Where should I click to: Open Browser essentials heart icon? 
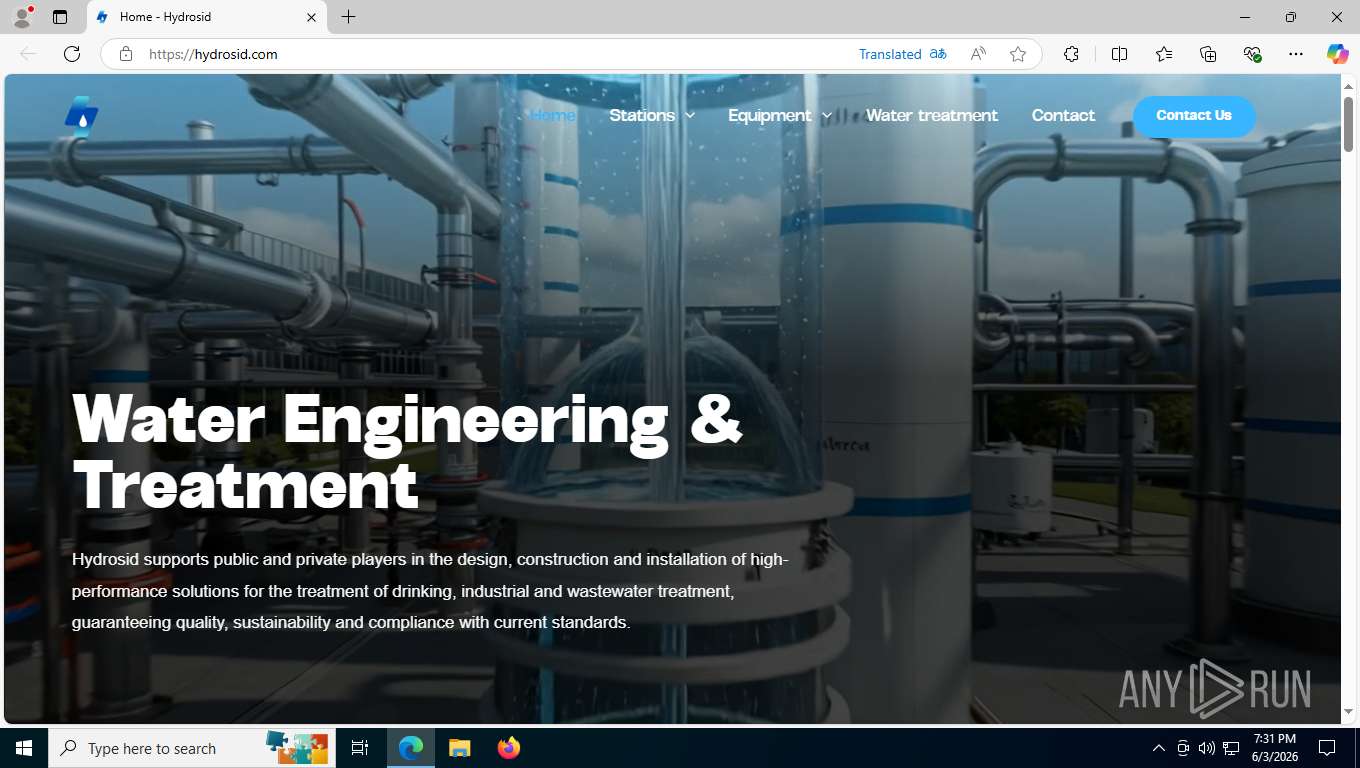coord(1252,54)
